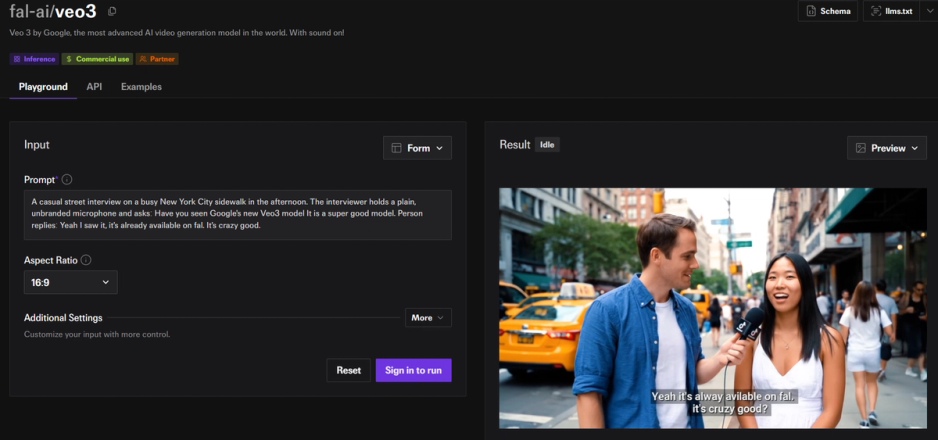Open the Form view dropdown
Screen dimensions: 938x440
click(417, 148)
